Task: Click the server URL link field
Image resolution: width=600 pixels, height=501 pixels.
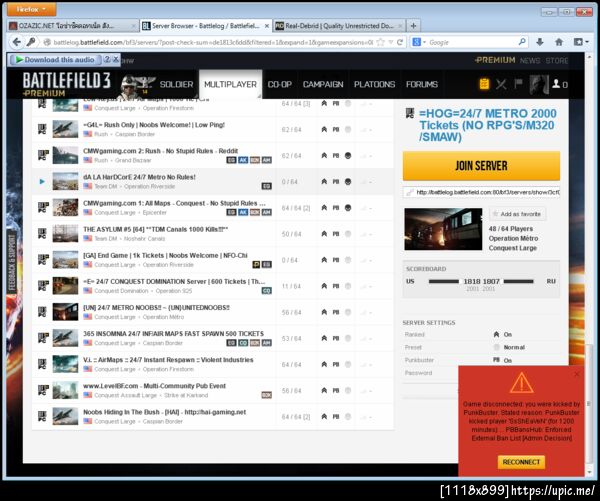Action: [481, 192]
